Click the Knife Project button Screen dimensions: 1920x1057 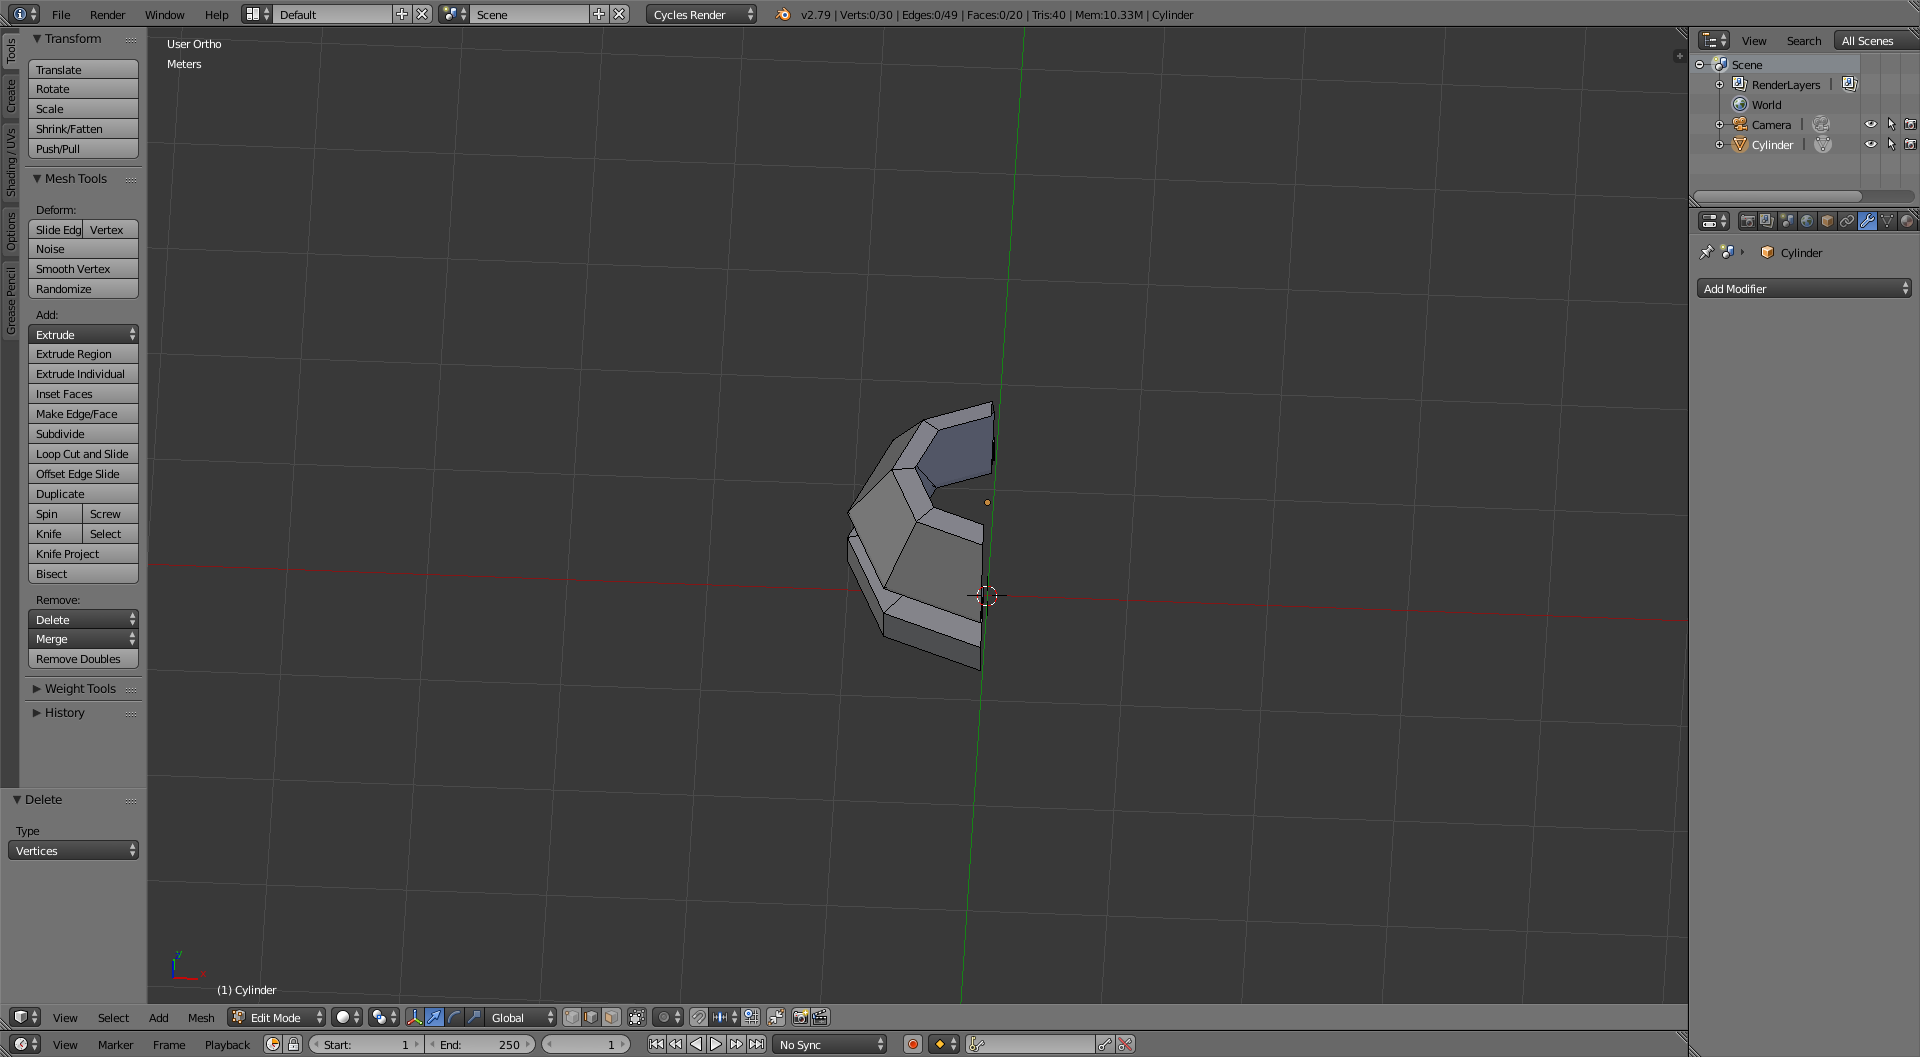click(83, 554)
